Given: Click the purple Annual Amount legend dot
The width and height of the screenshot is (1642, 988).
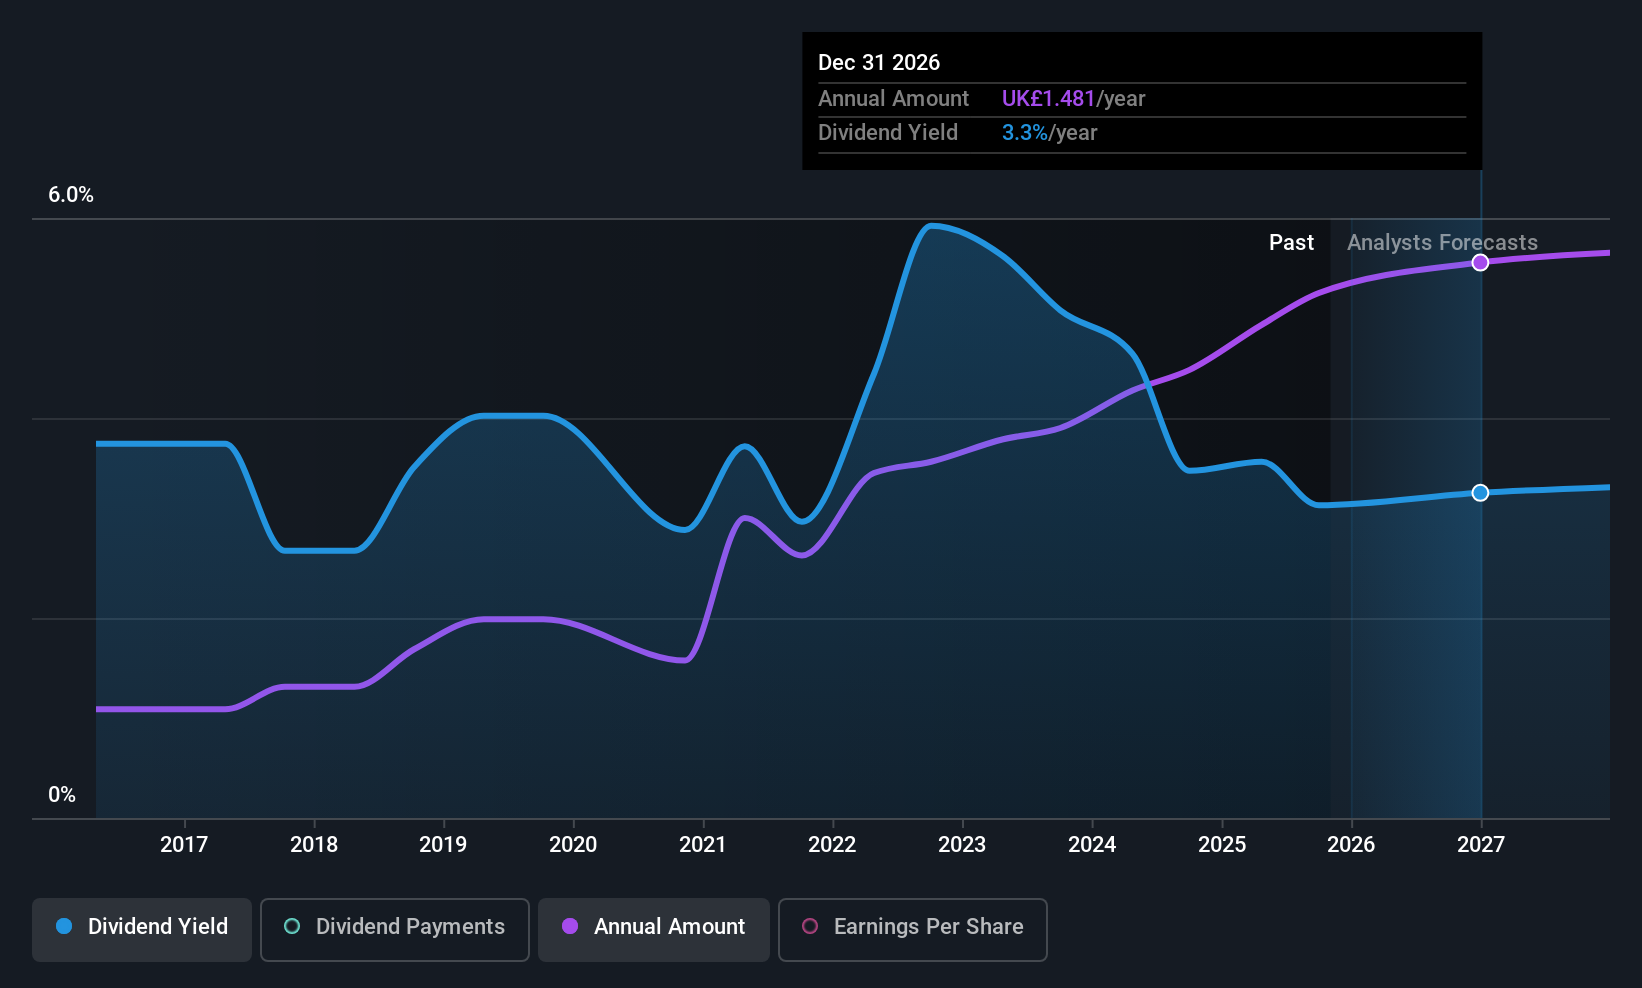Looking at the screenshot, I should point(569,927).
